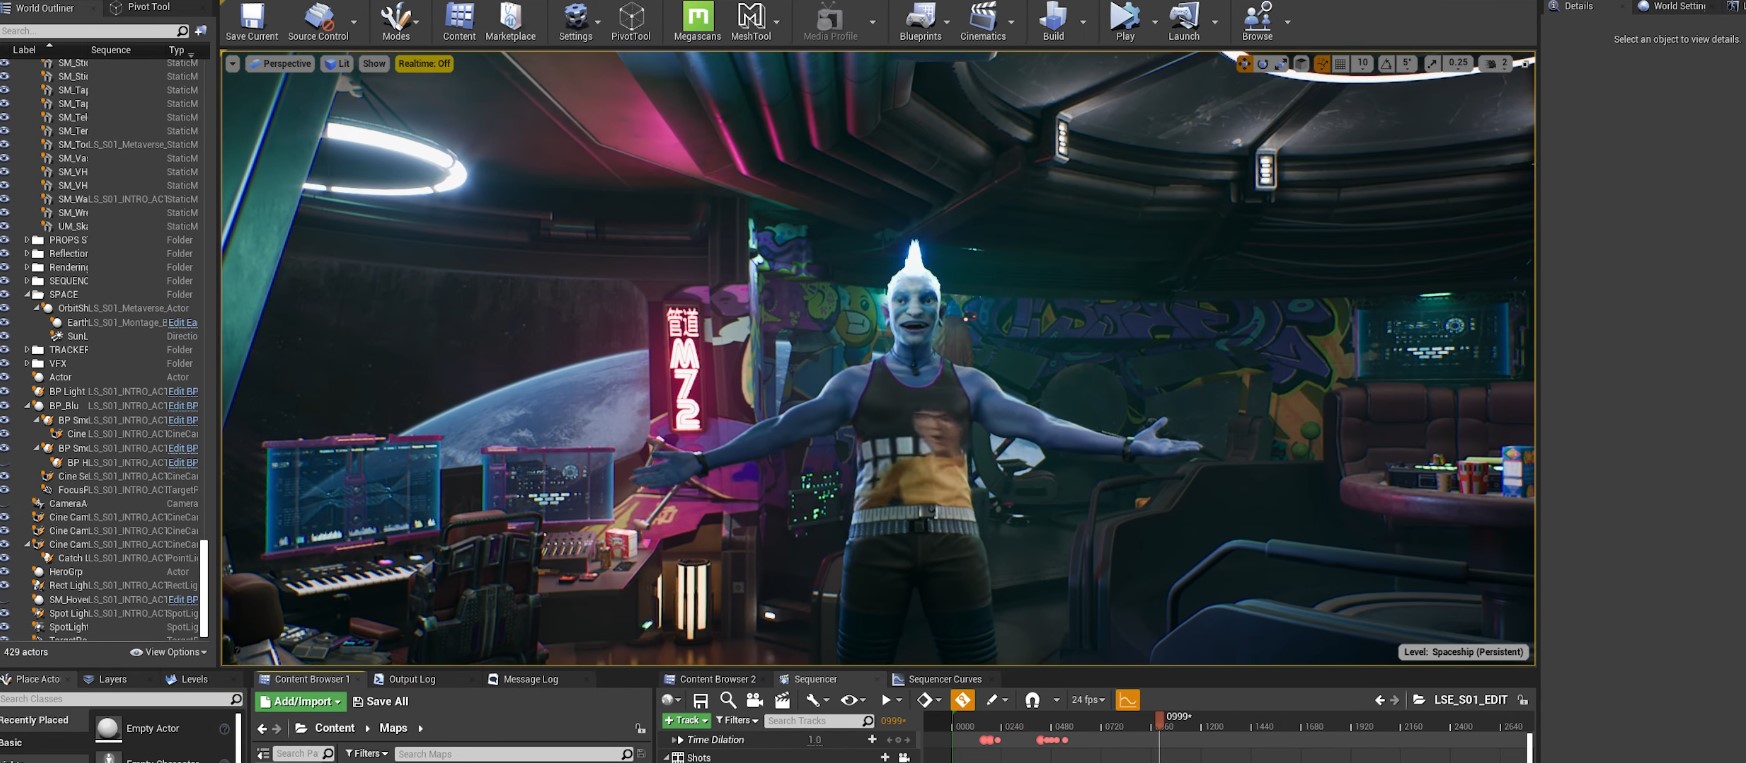Switch to the Sequencer Curves tab
1746x763 pixels.
[x=944, y=679]
